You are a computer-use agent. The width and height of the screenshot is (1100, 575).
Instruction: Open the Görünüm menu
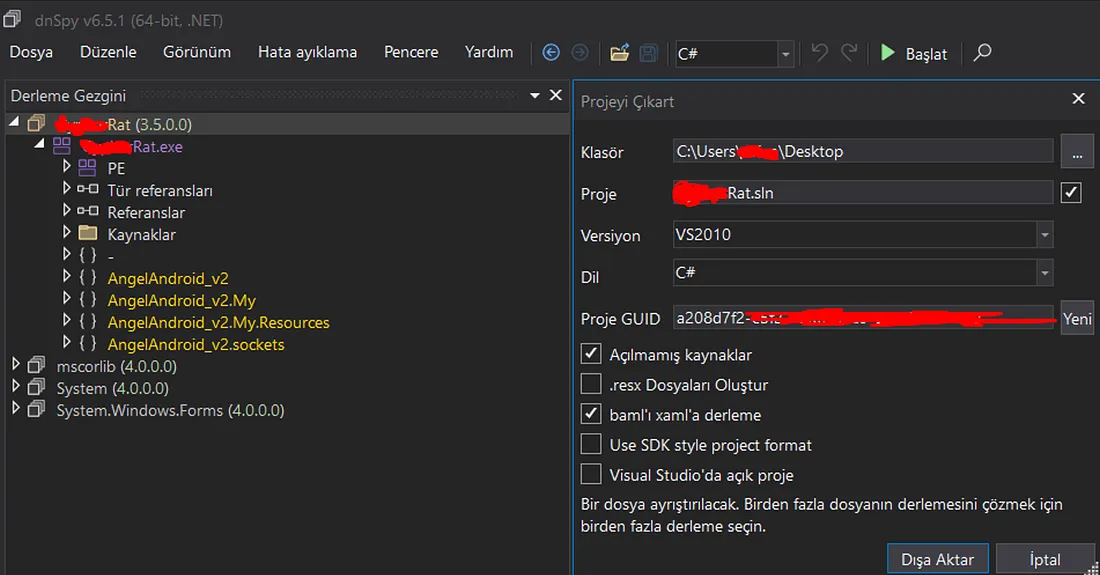197,53
